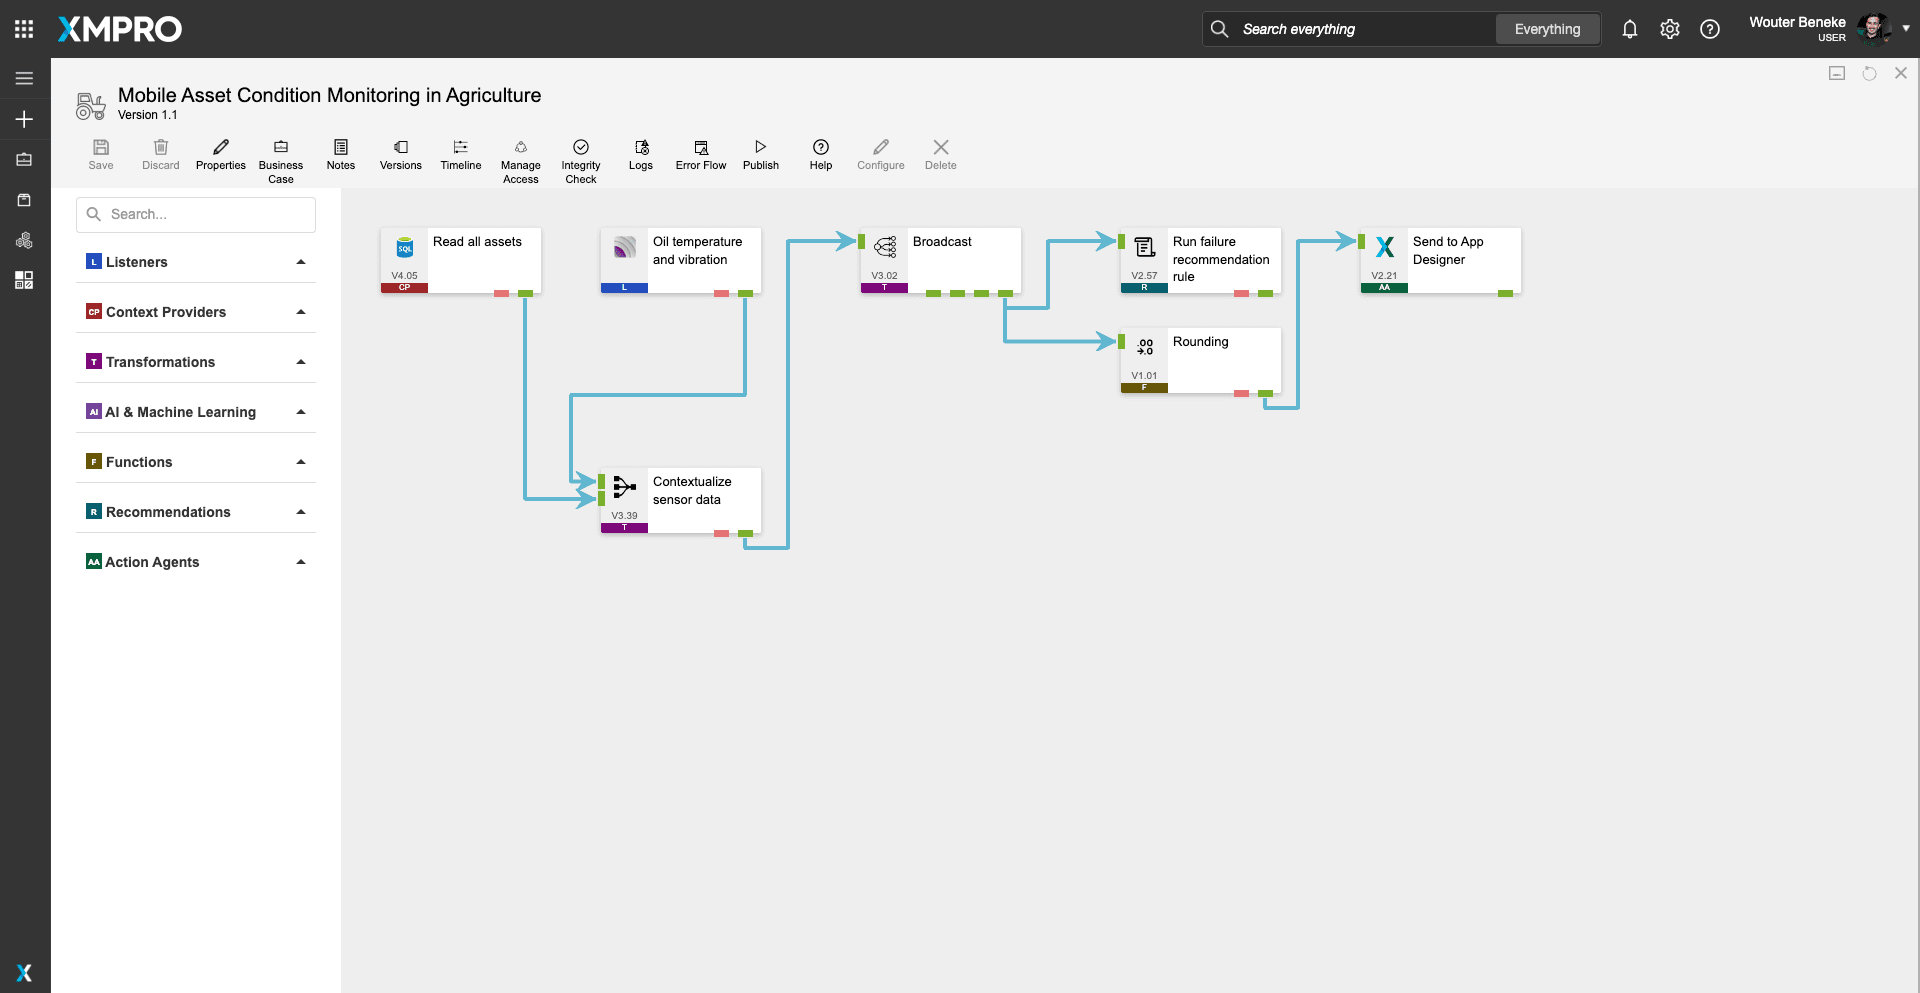Open the Error Flow view
The width and height of the screenshot is (1920, 993).
tap(700, 148)
